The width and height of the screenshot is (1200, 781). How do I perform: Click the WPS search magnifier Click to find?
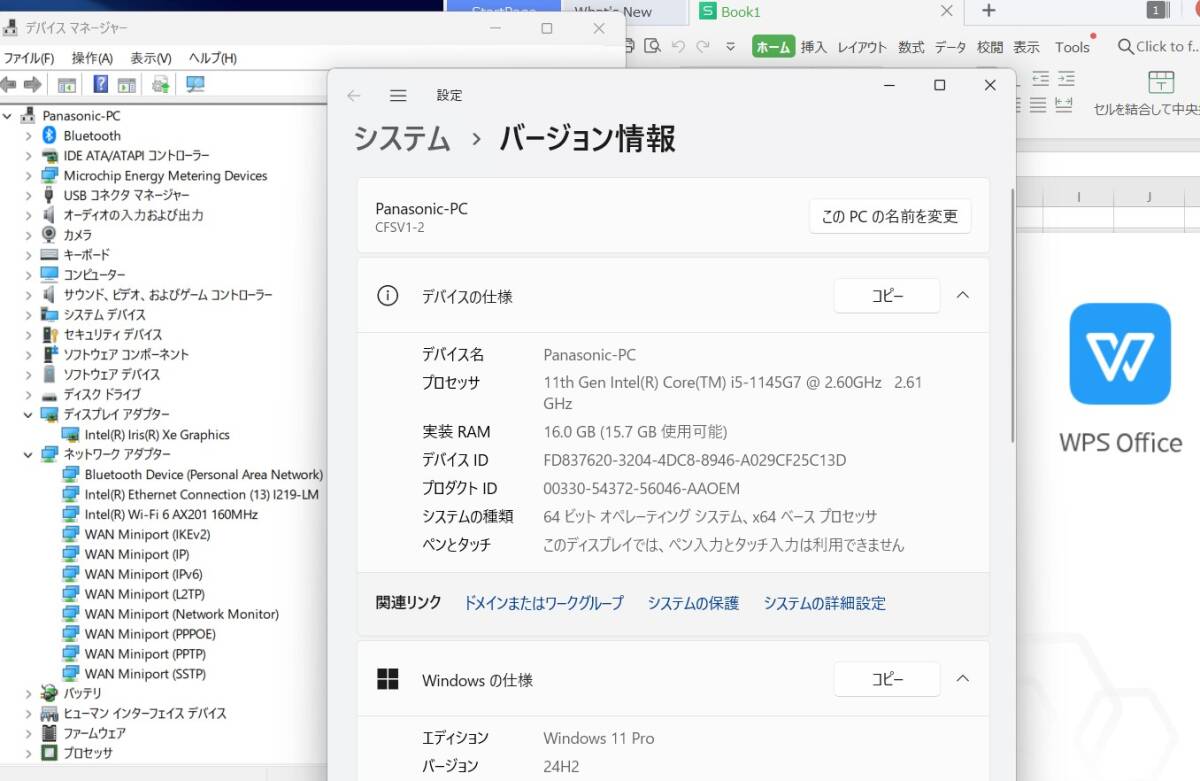(x=1126, y=47)
